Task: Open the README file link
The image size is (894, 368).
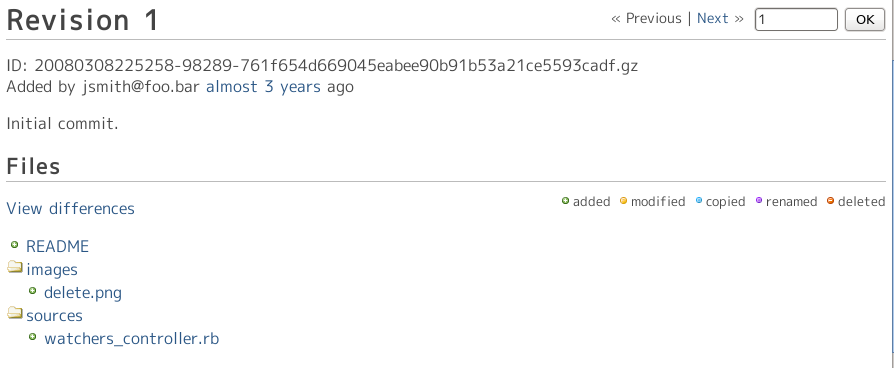Action: [58, 246]
